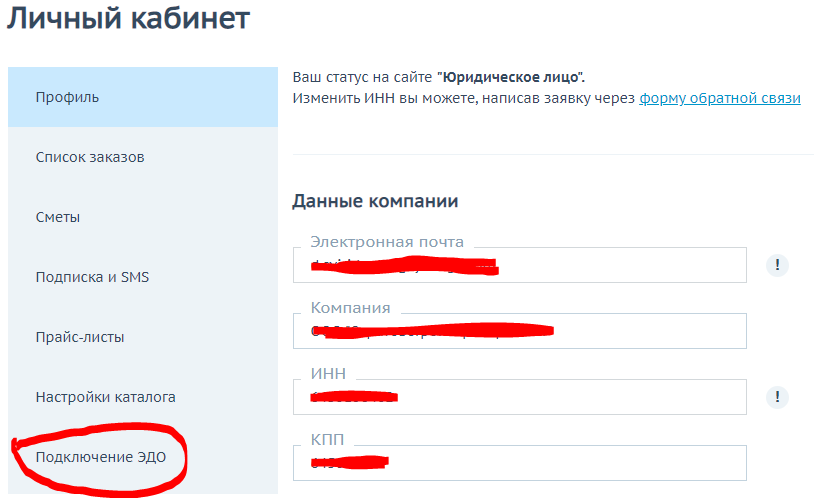Follow the форму обратной связи link
This screenshot has width=814, height=498.
720,98
